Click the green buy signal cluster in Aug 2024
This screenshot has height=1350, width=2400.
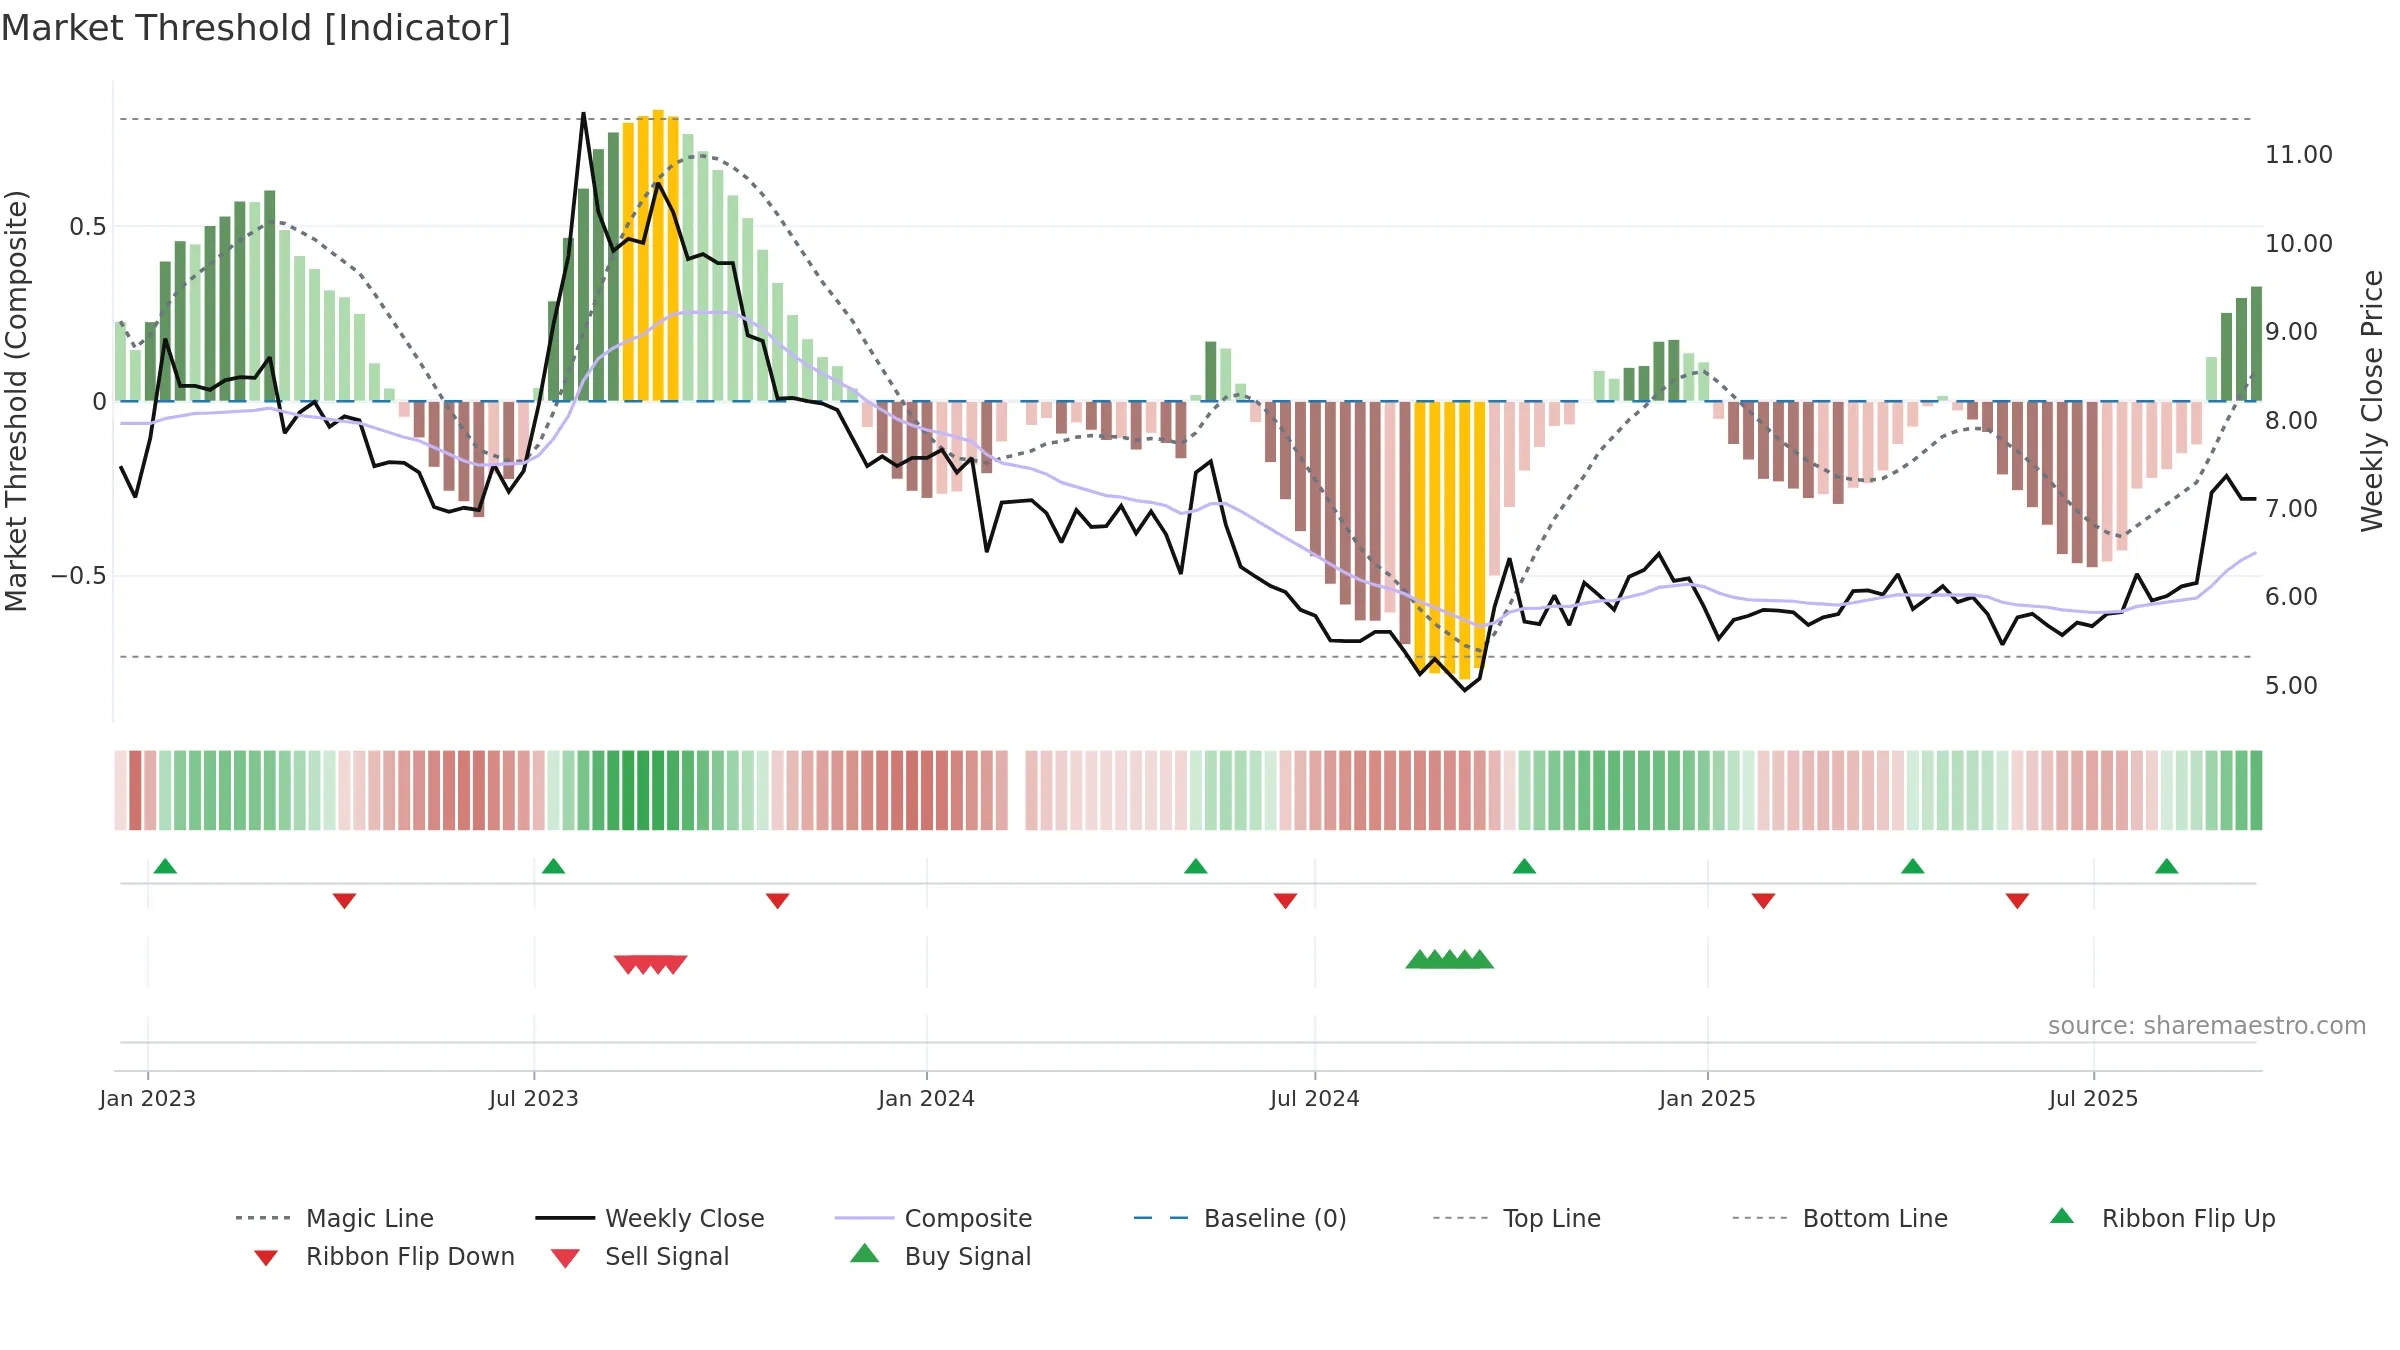(1449, 960)
